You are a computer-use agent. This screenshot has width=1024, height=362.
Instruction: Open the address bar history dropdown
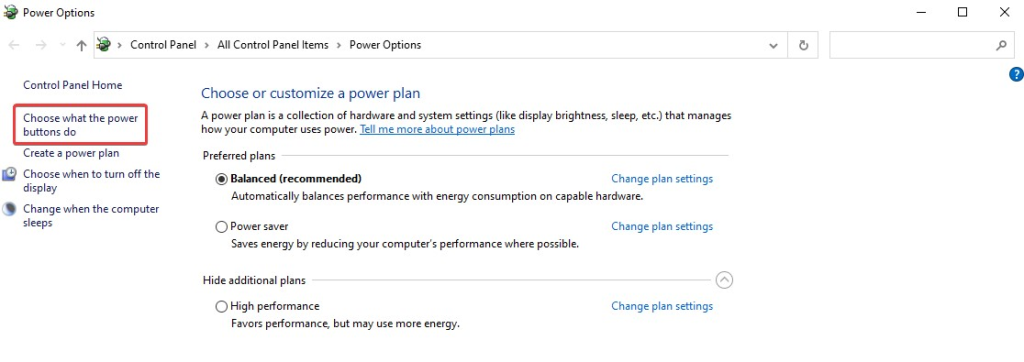pos(773,45)
